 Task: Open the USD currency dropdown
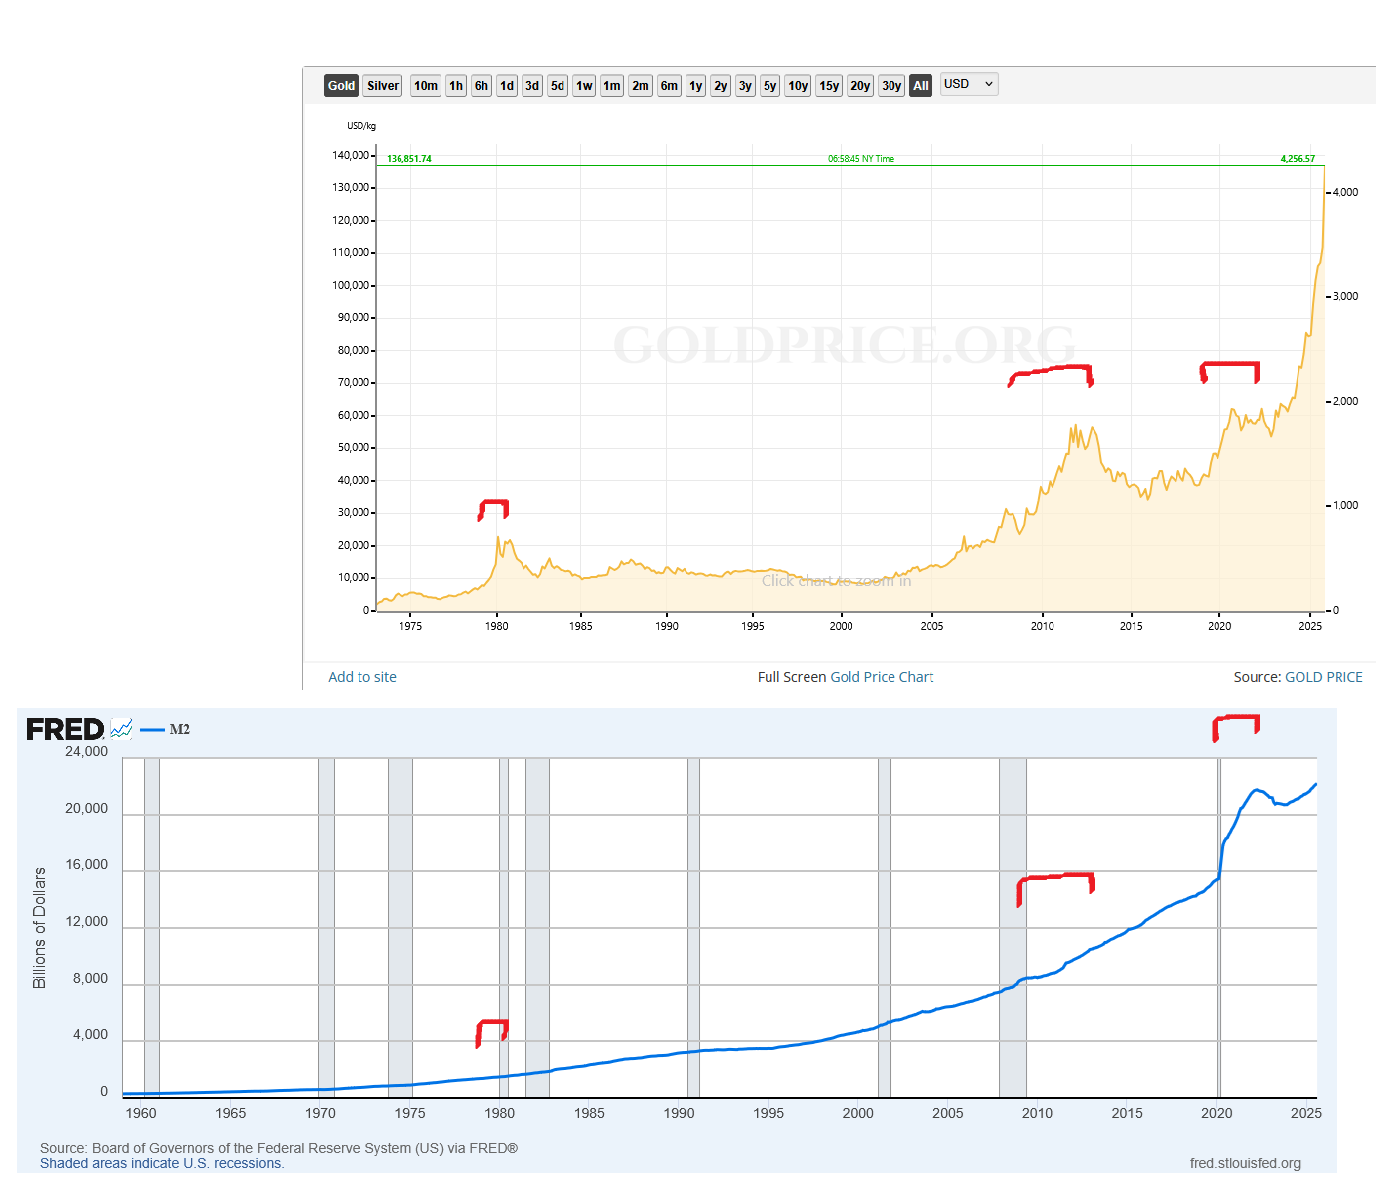969,84
